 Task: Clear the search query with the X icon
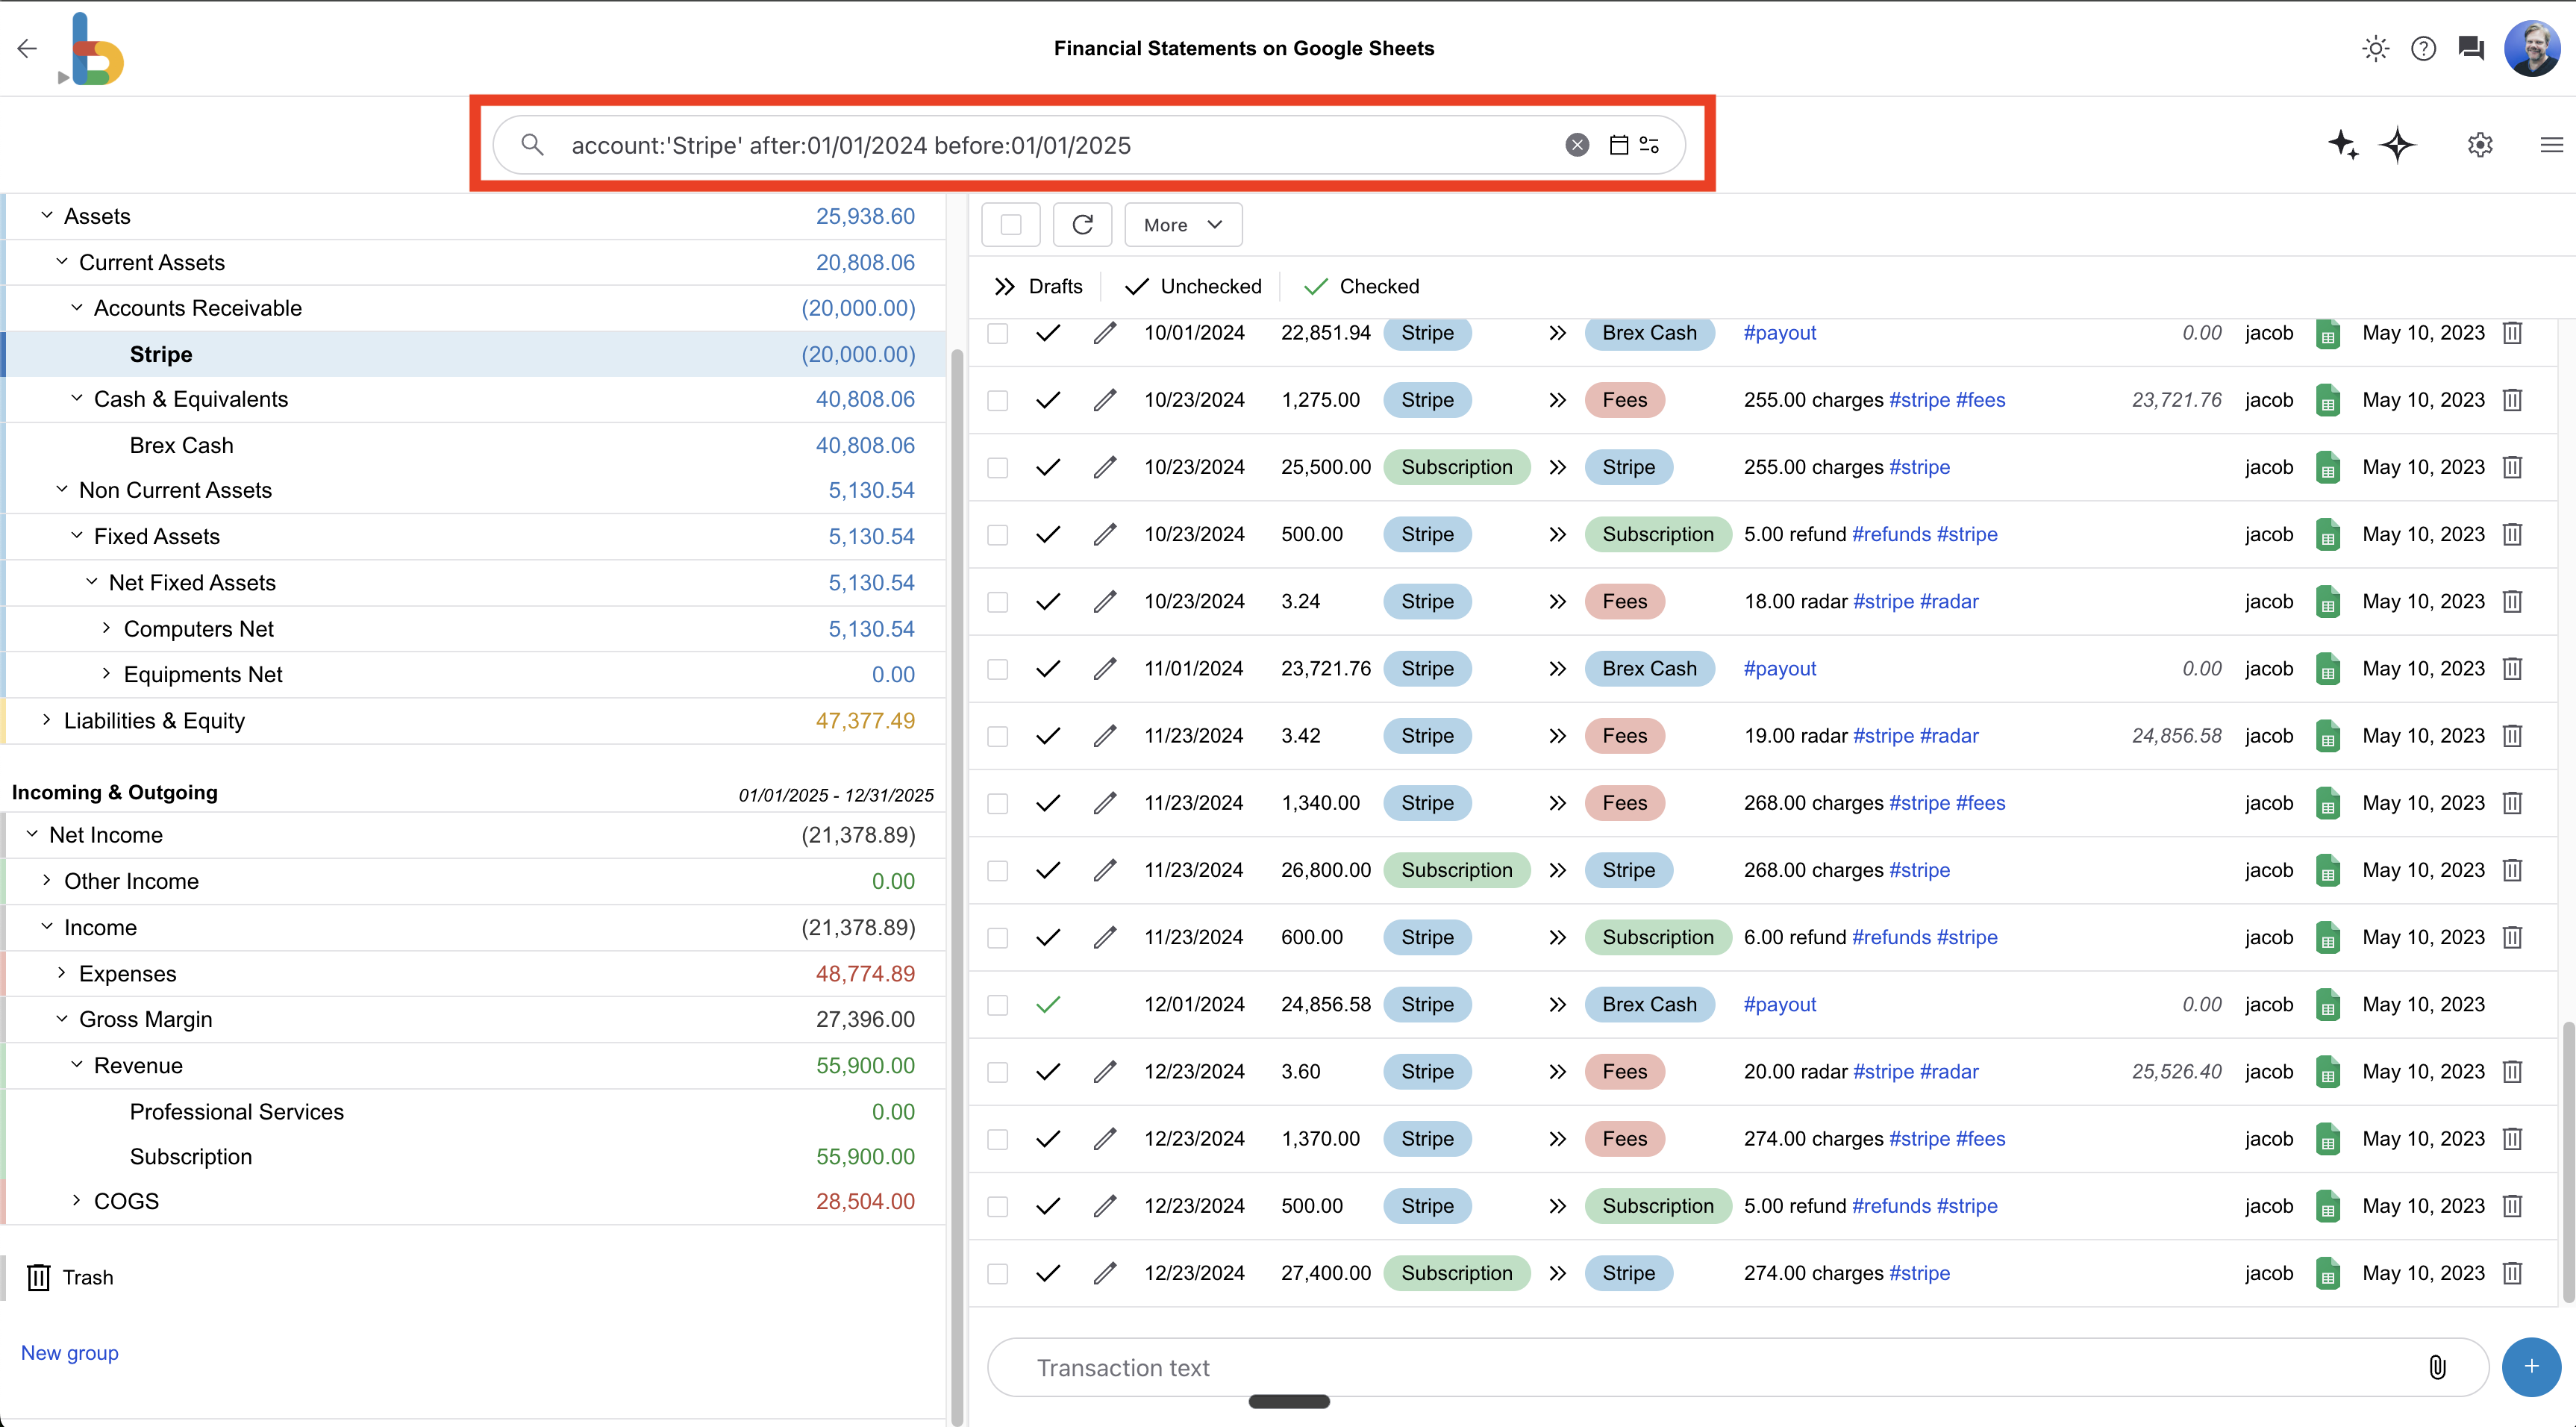pos(1578,144)
